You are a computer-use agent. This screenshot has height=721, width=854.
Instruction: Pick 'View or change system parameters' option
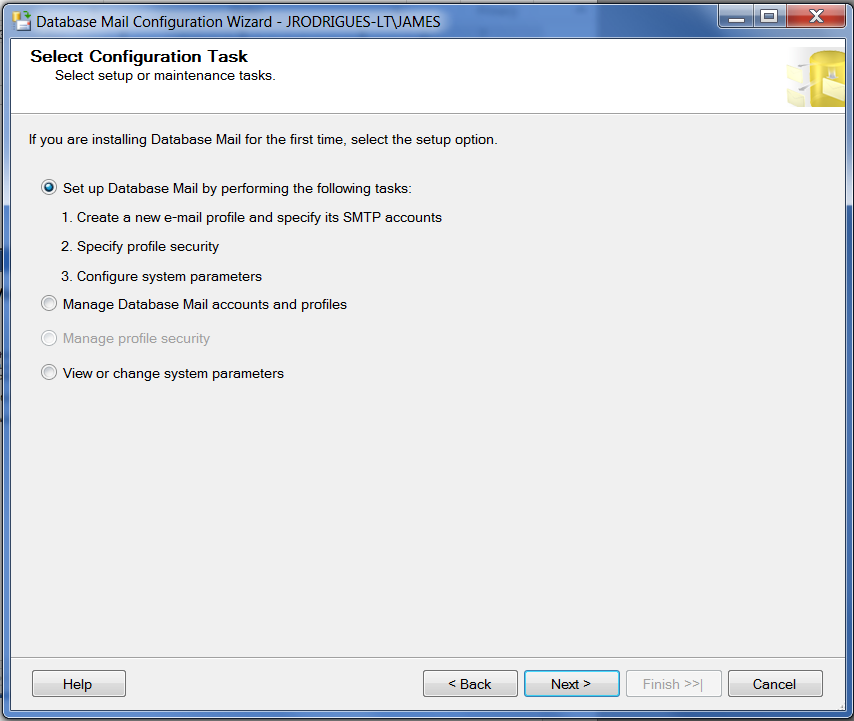coord(49,373)
